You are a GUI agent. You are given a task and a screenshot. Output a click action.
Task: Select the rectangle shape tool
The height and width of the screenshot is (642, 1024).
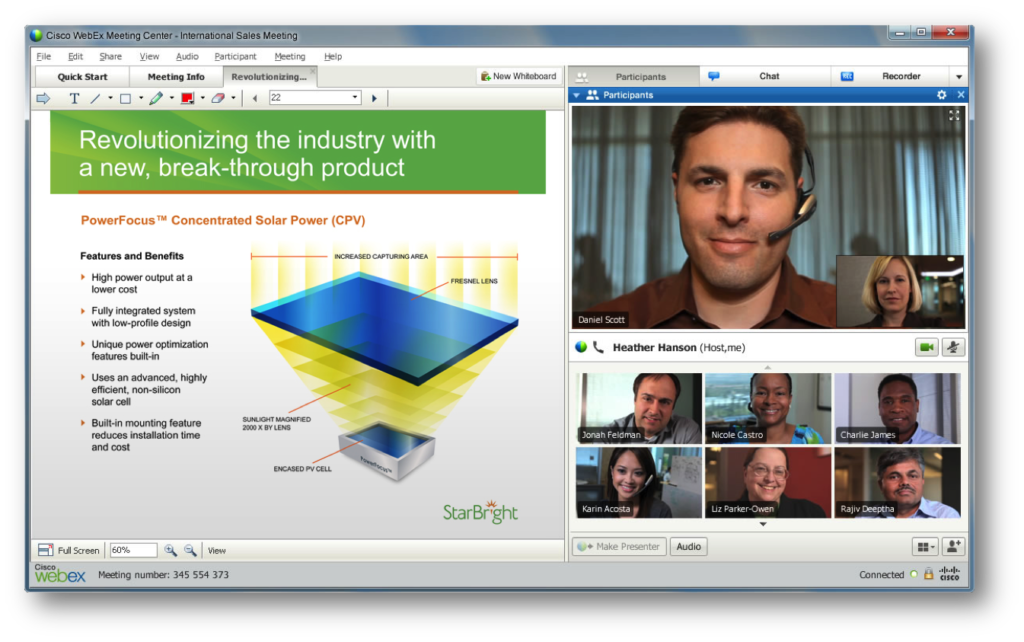(x=125, y=97)
